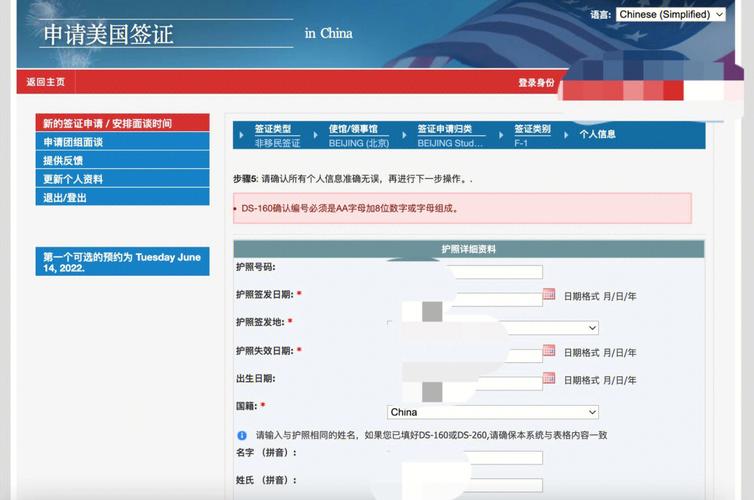Open 更新个人资料 sidebar entry
This screenshot has width=754, height=500.
(122, 179)
